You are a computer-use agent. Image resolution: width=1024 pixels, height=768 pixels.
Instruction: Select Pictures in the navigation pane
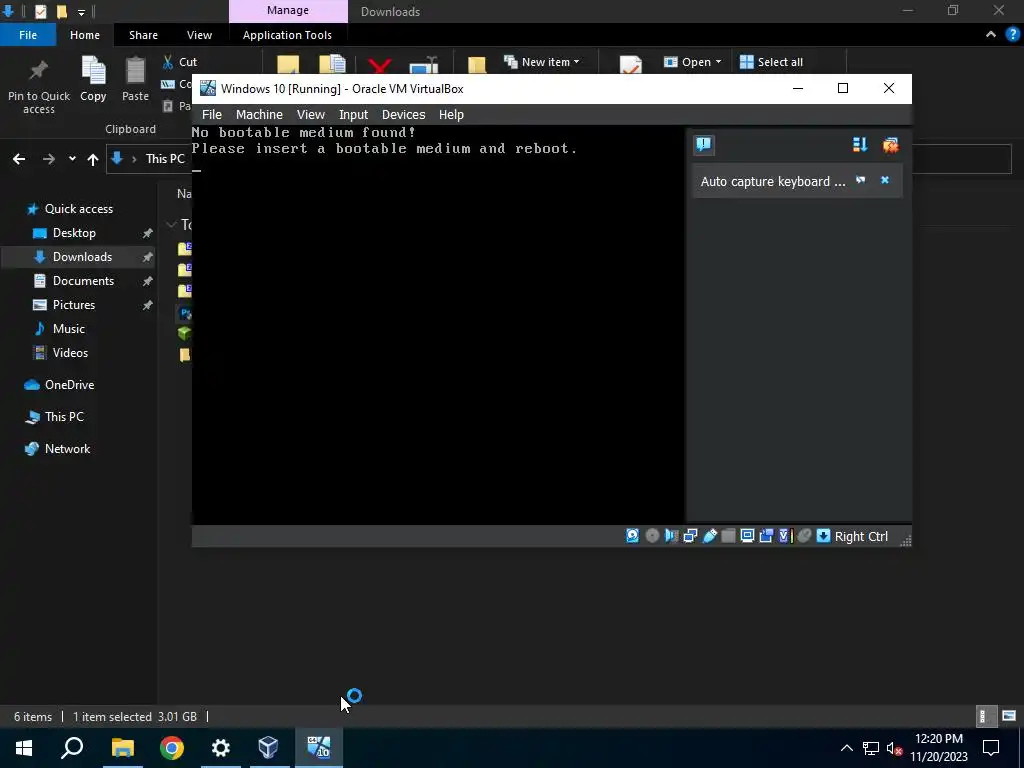pyautogui.click(x=74, y=305)
